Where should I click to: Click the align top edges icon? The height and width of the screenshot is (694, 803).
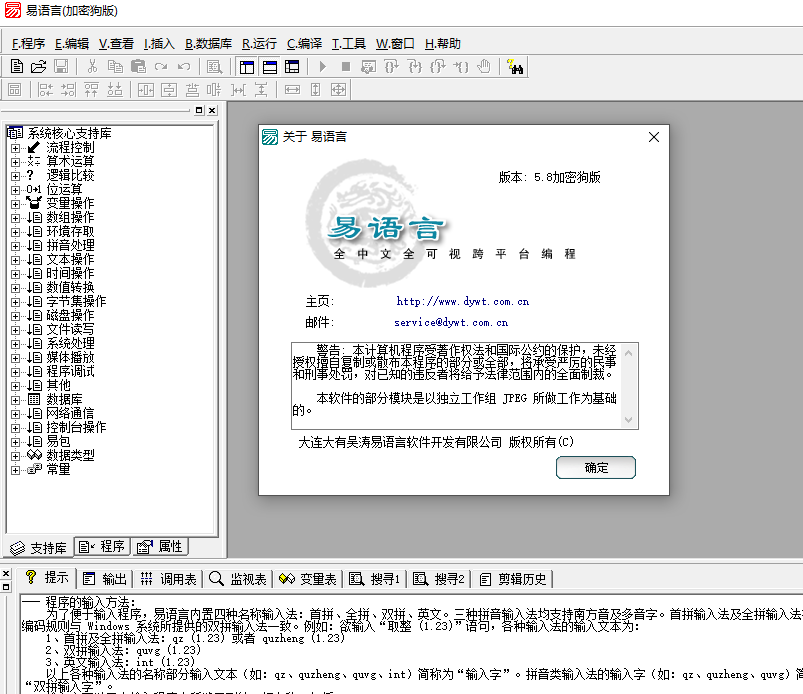pyautogui.click(x=91, y=90)
